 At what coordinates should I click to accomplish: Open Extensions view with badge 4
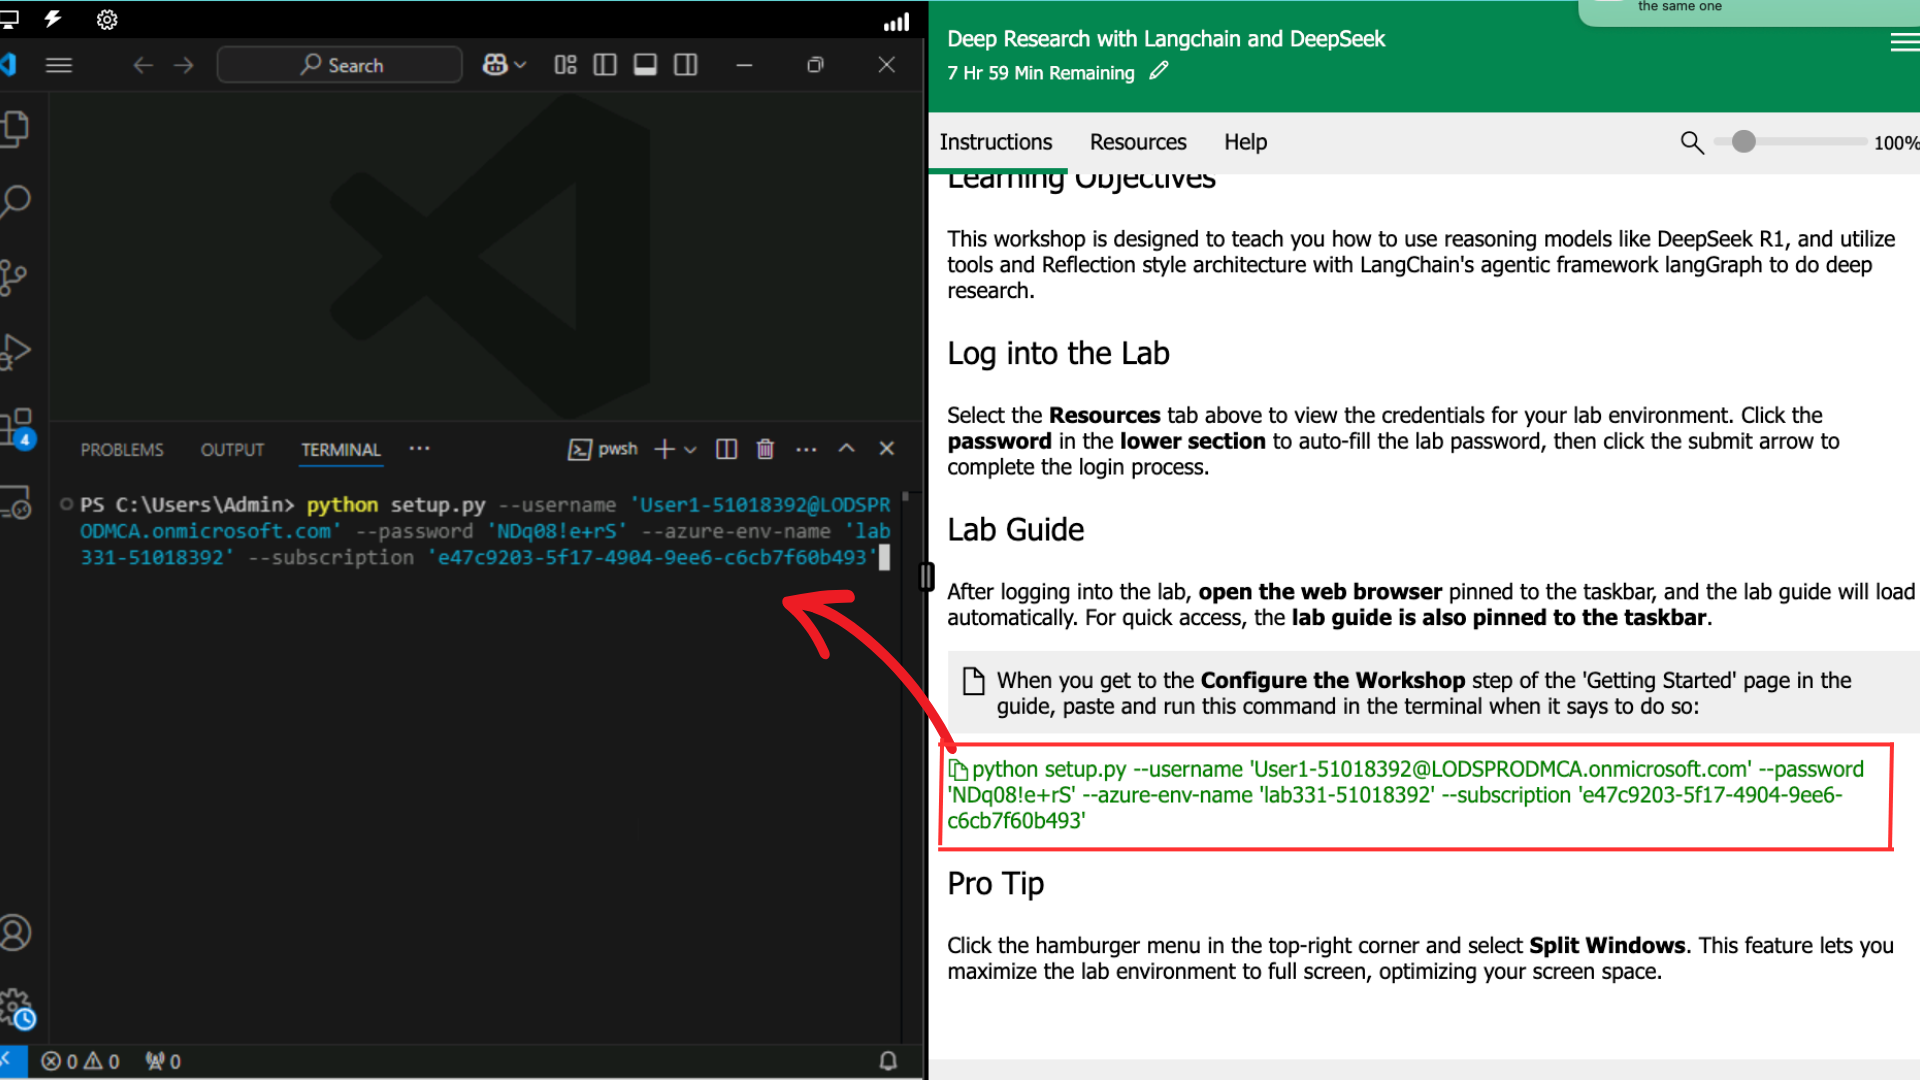tap(17, 427)
